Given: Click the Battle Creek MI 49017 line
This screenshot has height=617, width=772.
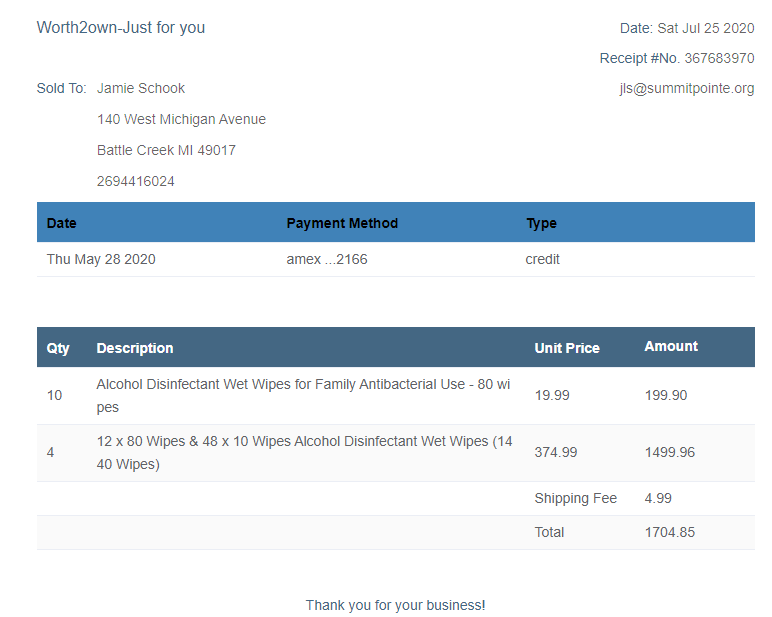Looking at the screenshot, I should point(166,150).
